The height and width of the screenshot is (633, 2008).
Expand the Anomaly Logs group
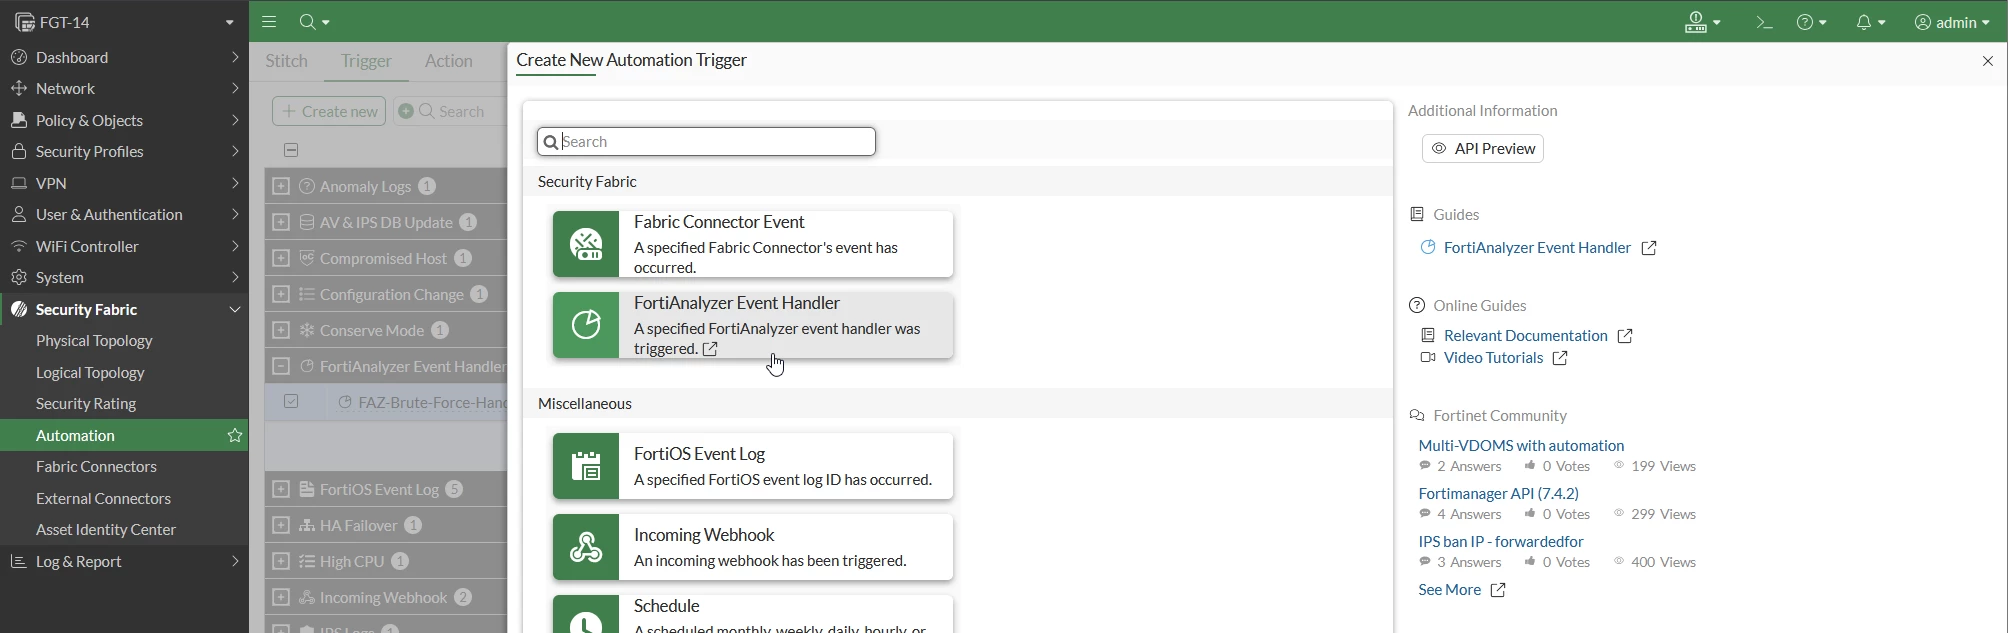(x=281, y=187)
